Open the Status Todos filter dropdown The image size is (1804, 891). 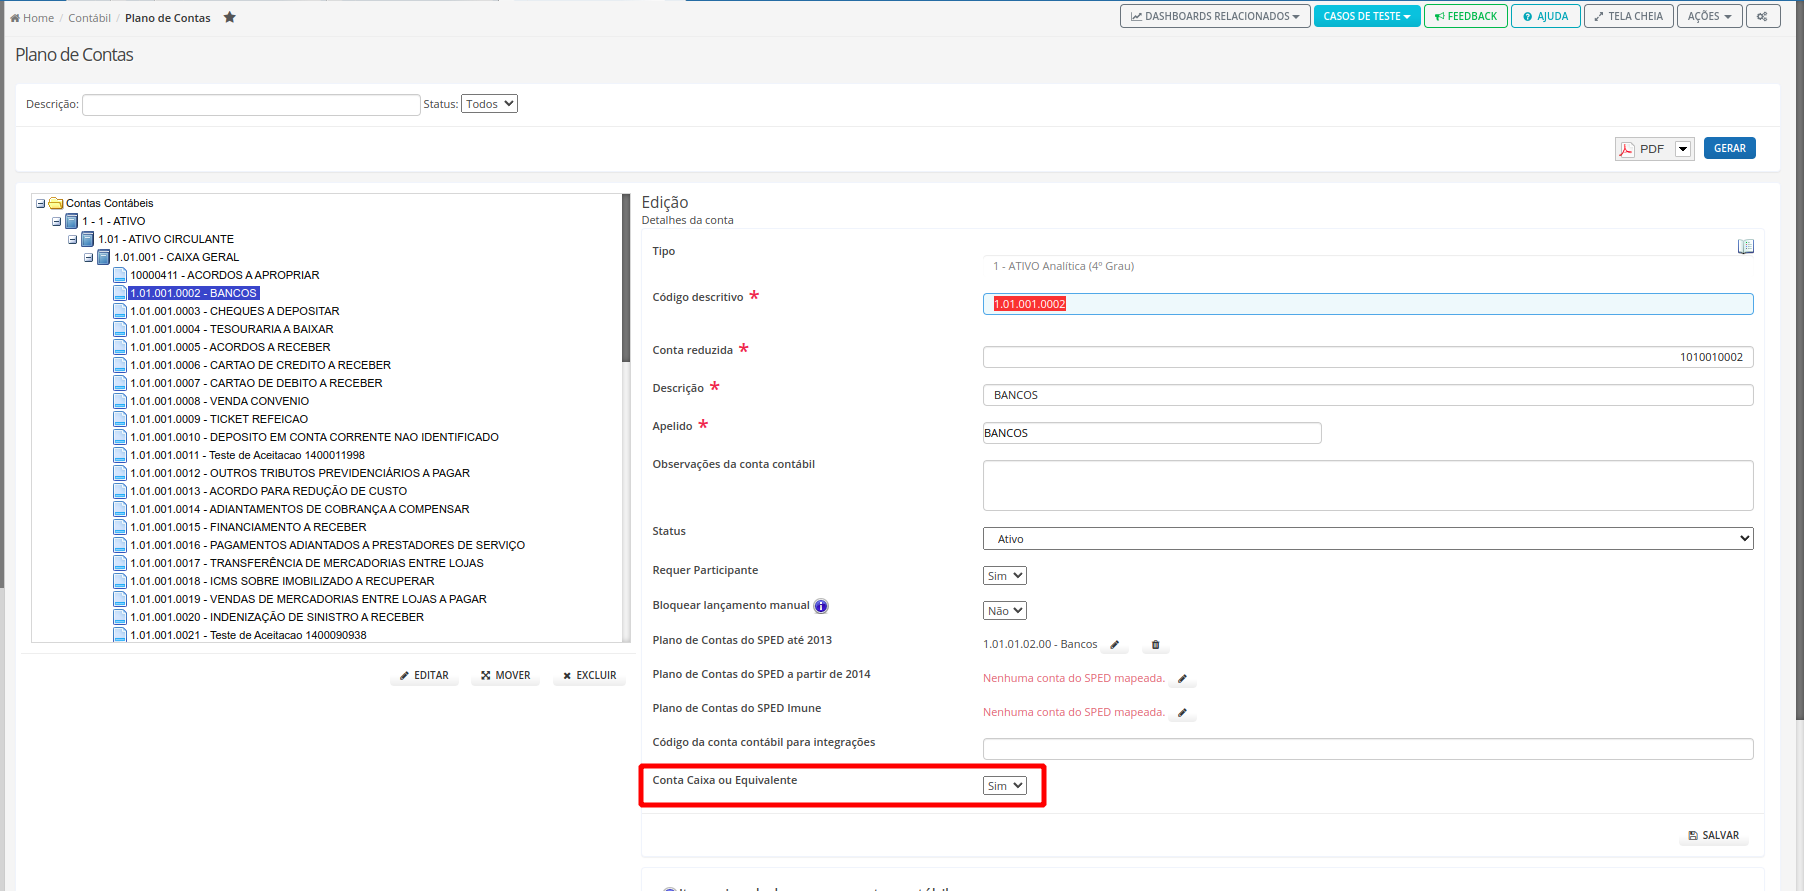click(489, 104)
